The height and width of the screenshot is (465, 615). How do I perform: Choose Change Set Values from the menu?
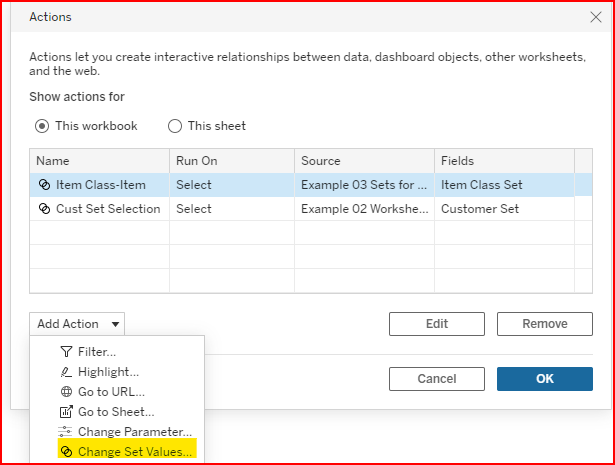point(135,452)
